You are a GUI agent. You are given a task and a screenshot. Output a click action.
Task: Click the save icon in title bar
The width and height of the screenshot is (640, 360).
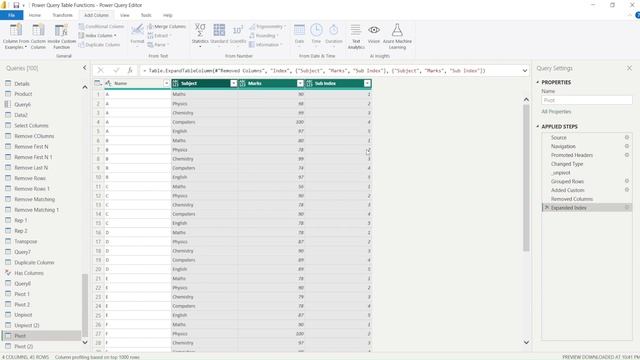[16, 5]
